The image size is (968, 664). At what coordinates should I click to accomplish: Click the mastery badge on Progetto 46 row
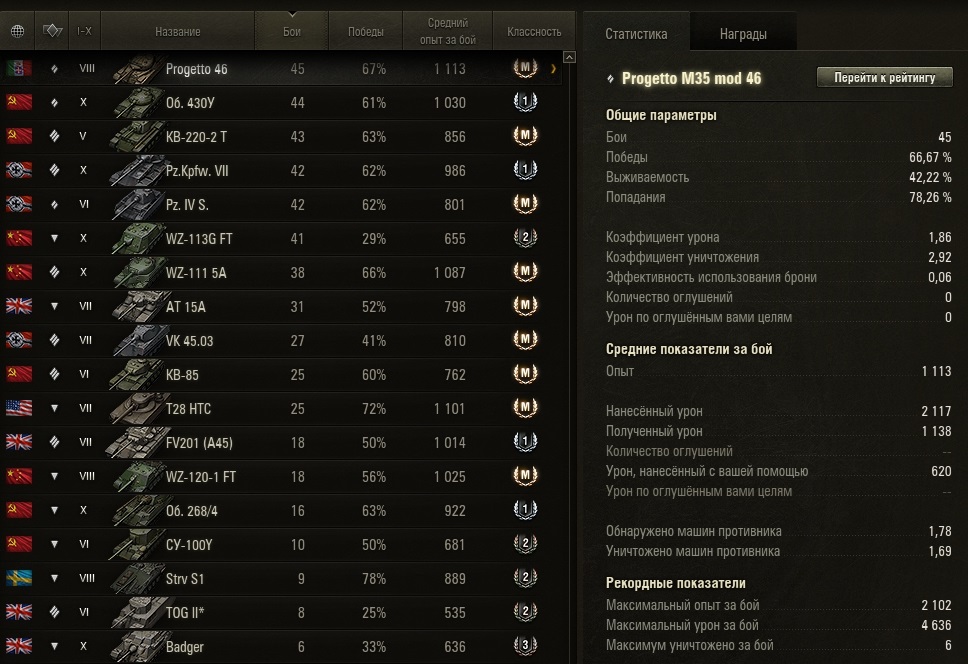point(525,69)
